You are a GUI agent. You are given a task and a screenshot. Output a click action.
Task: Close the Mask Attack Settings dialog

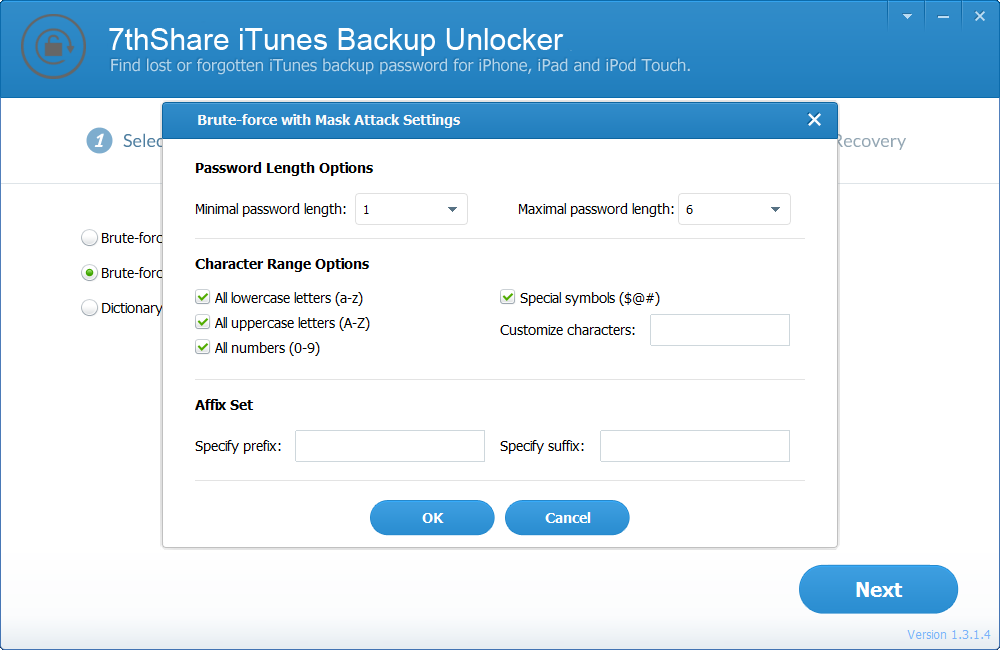click(814, 120)
